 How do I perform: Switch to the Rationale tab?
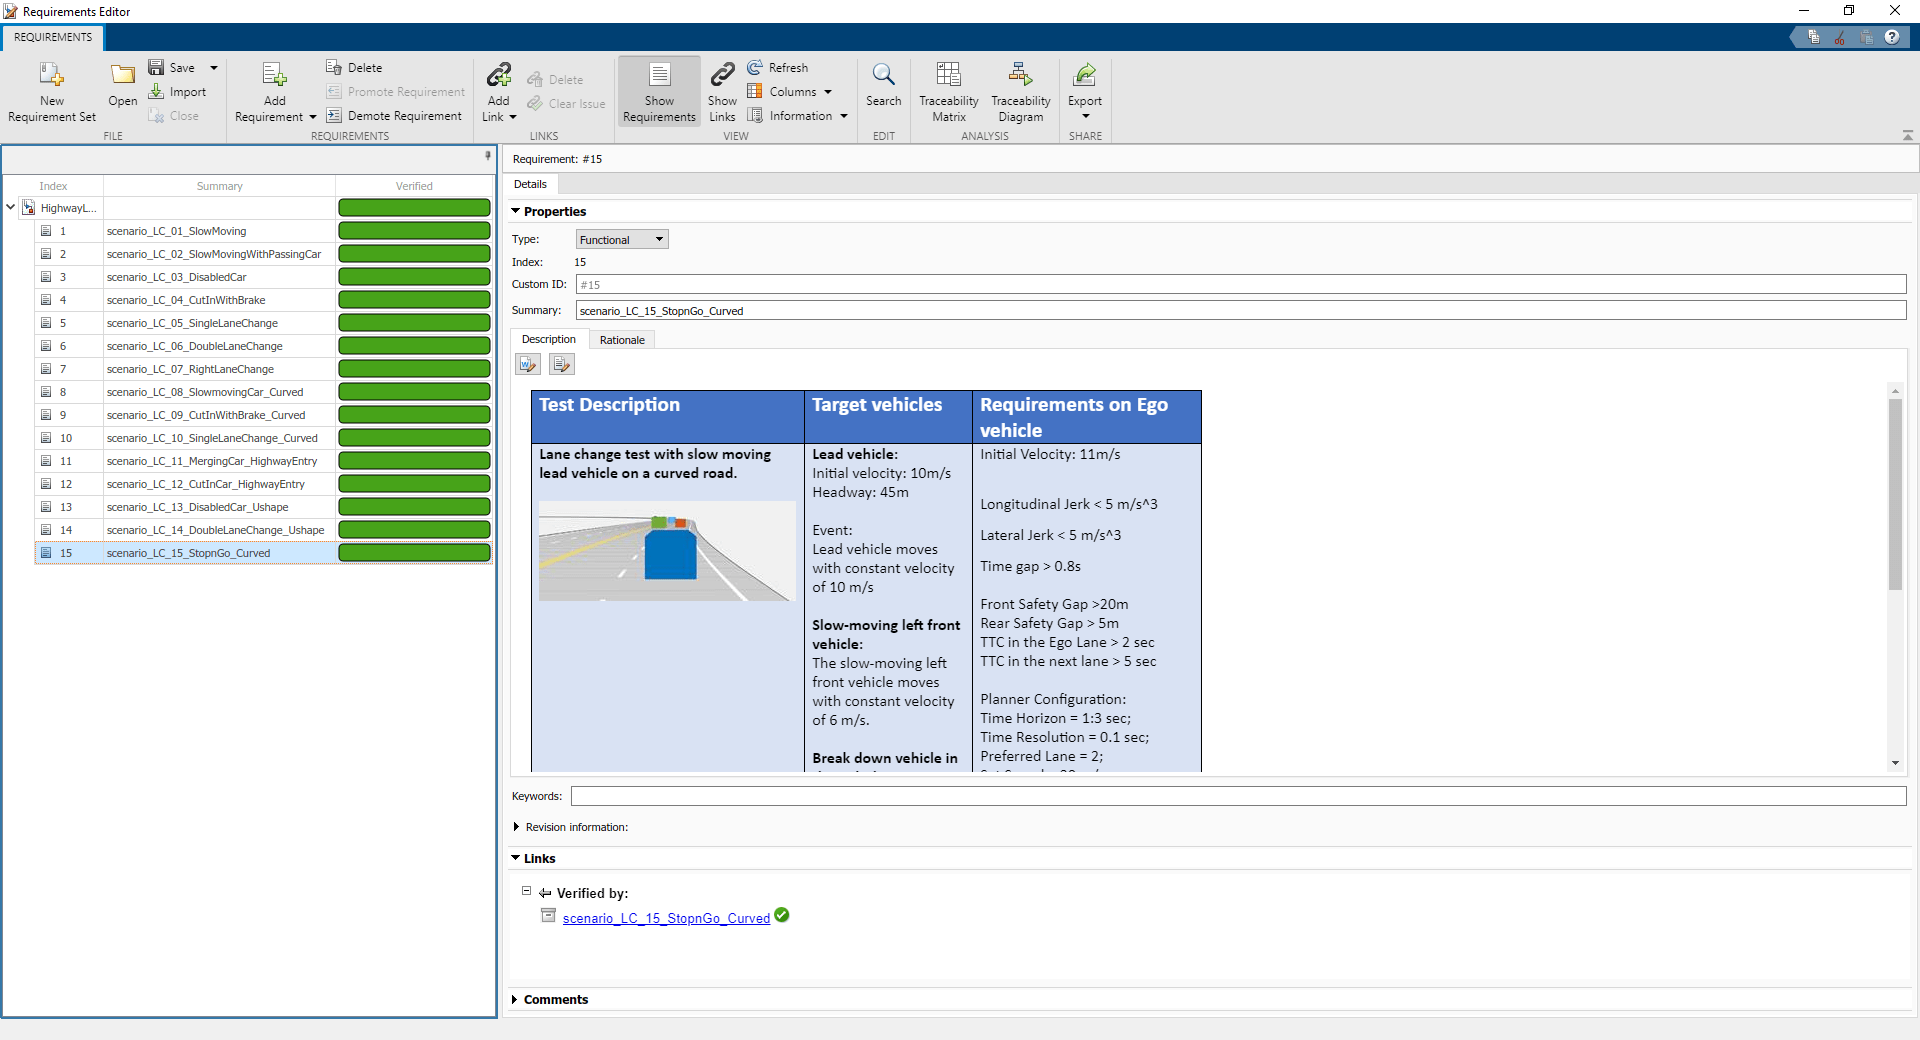(622, 339)
